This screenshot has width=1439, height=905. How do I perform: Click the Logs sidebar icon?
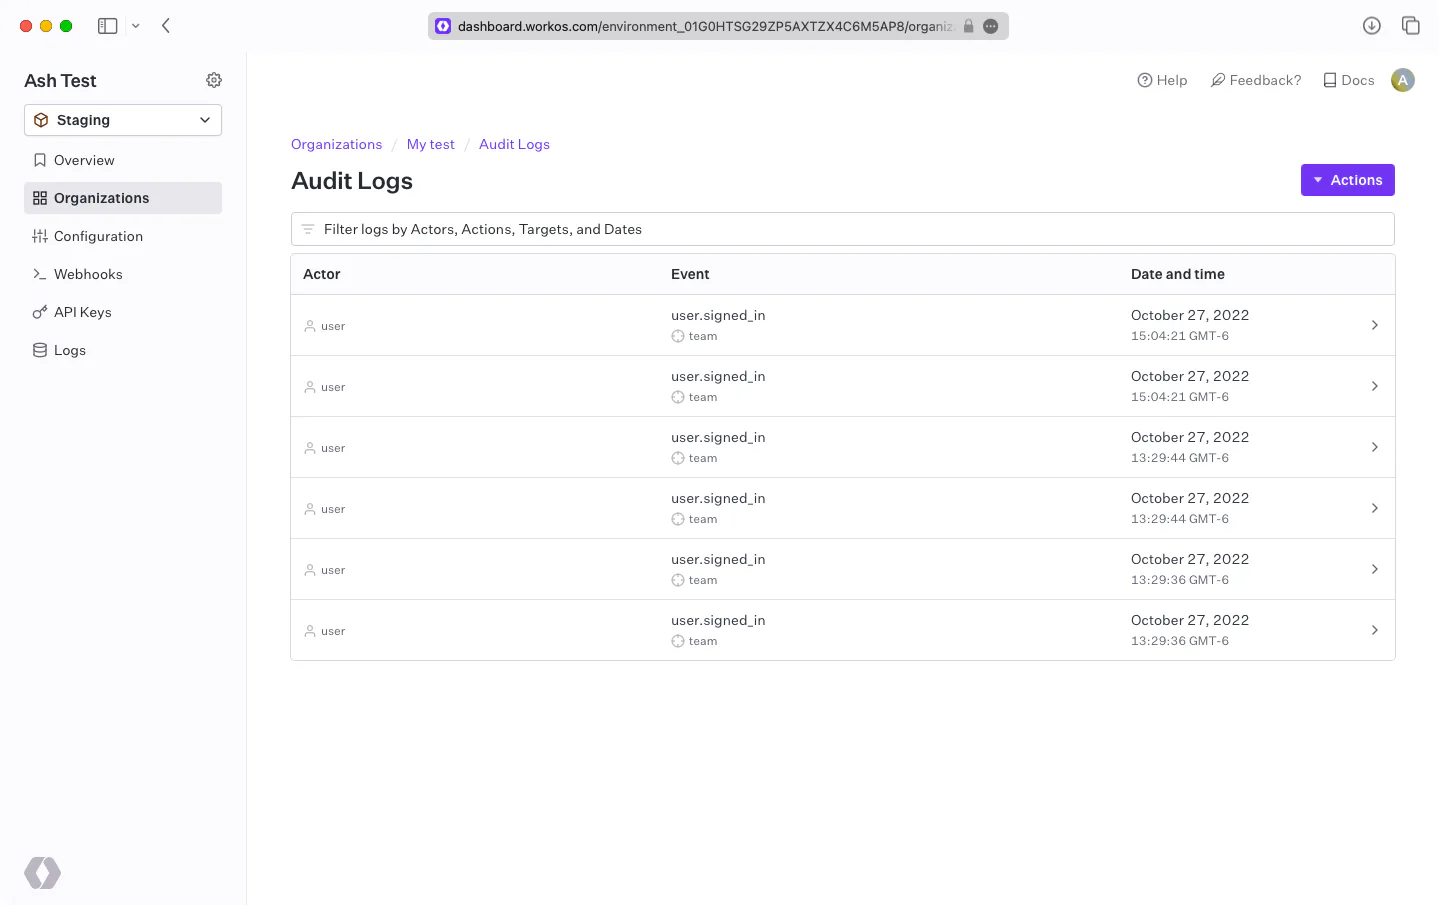tap(41, 350)
